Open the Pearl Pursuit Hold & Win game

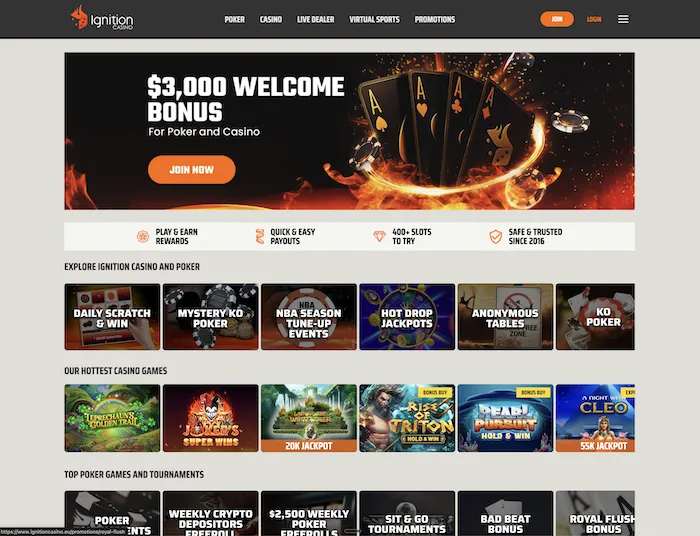pos(505,418)
